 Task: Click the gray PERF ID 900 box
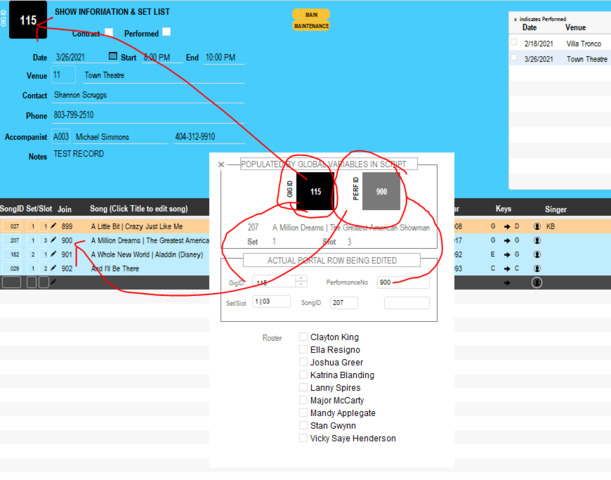[381, 191]
